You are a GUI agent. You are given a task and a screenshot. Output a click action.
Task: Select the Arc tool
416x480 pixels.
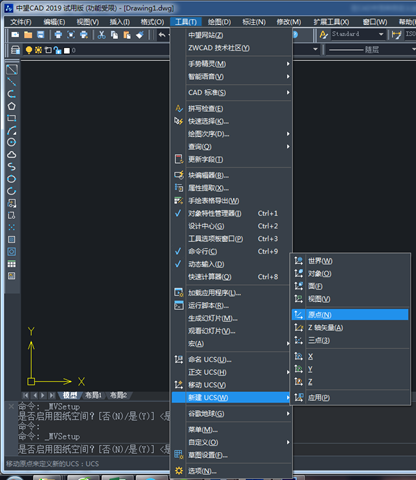coord(12,130)
